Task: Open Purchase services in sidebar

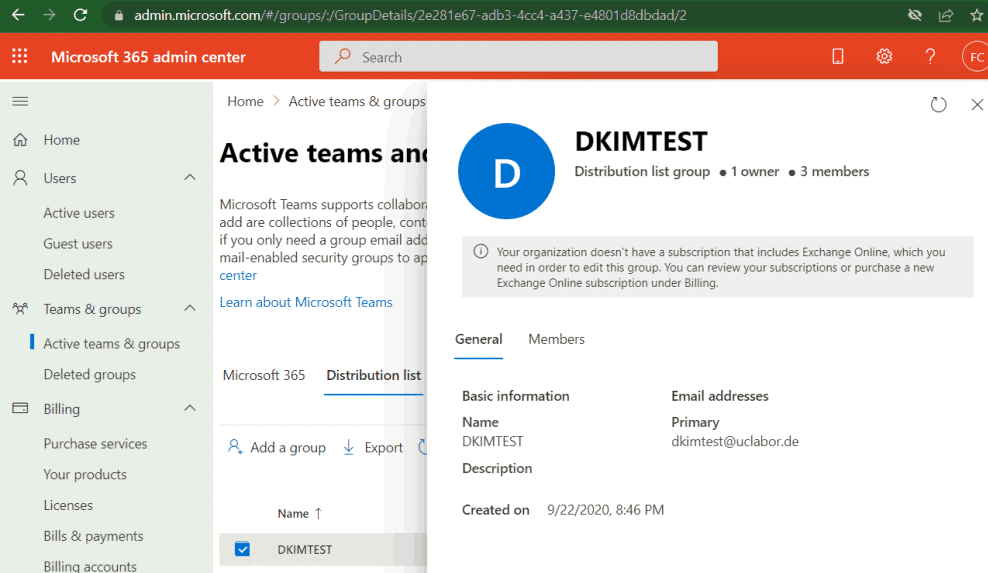Action: [95, 444]
